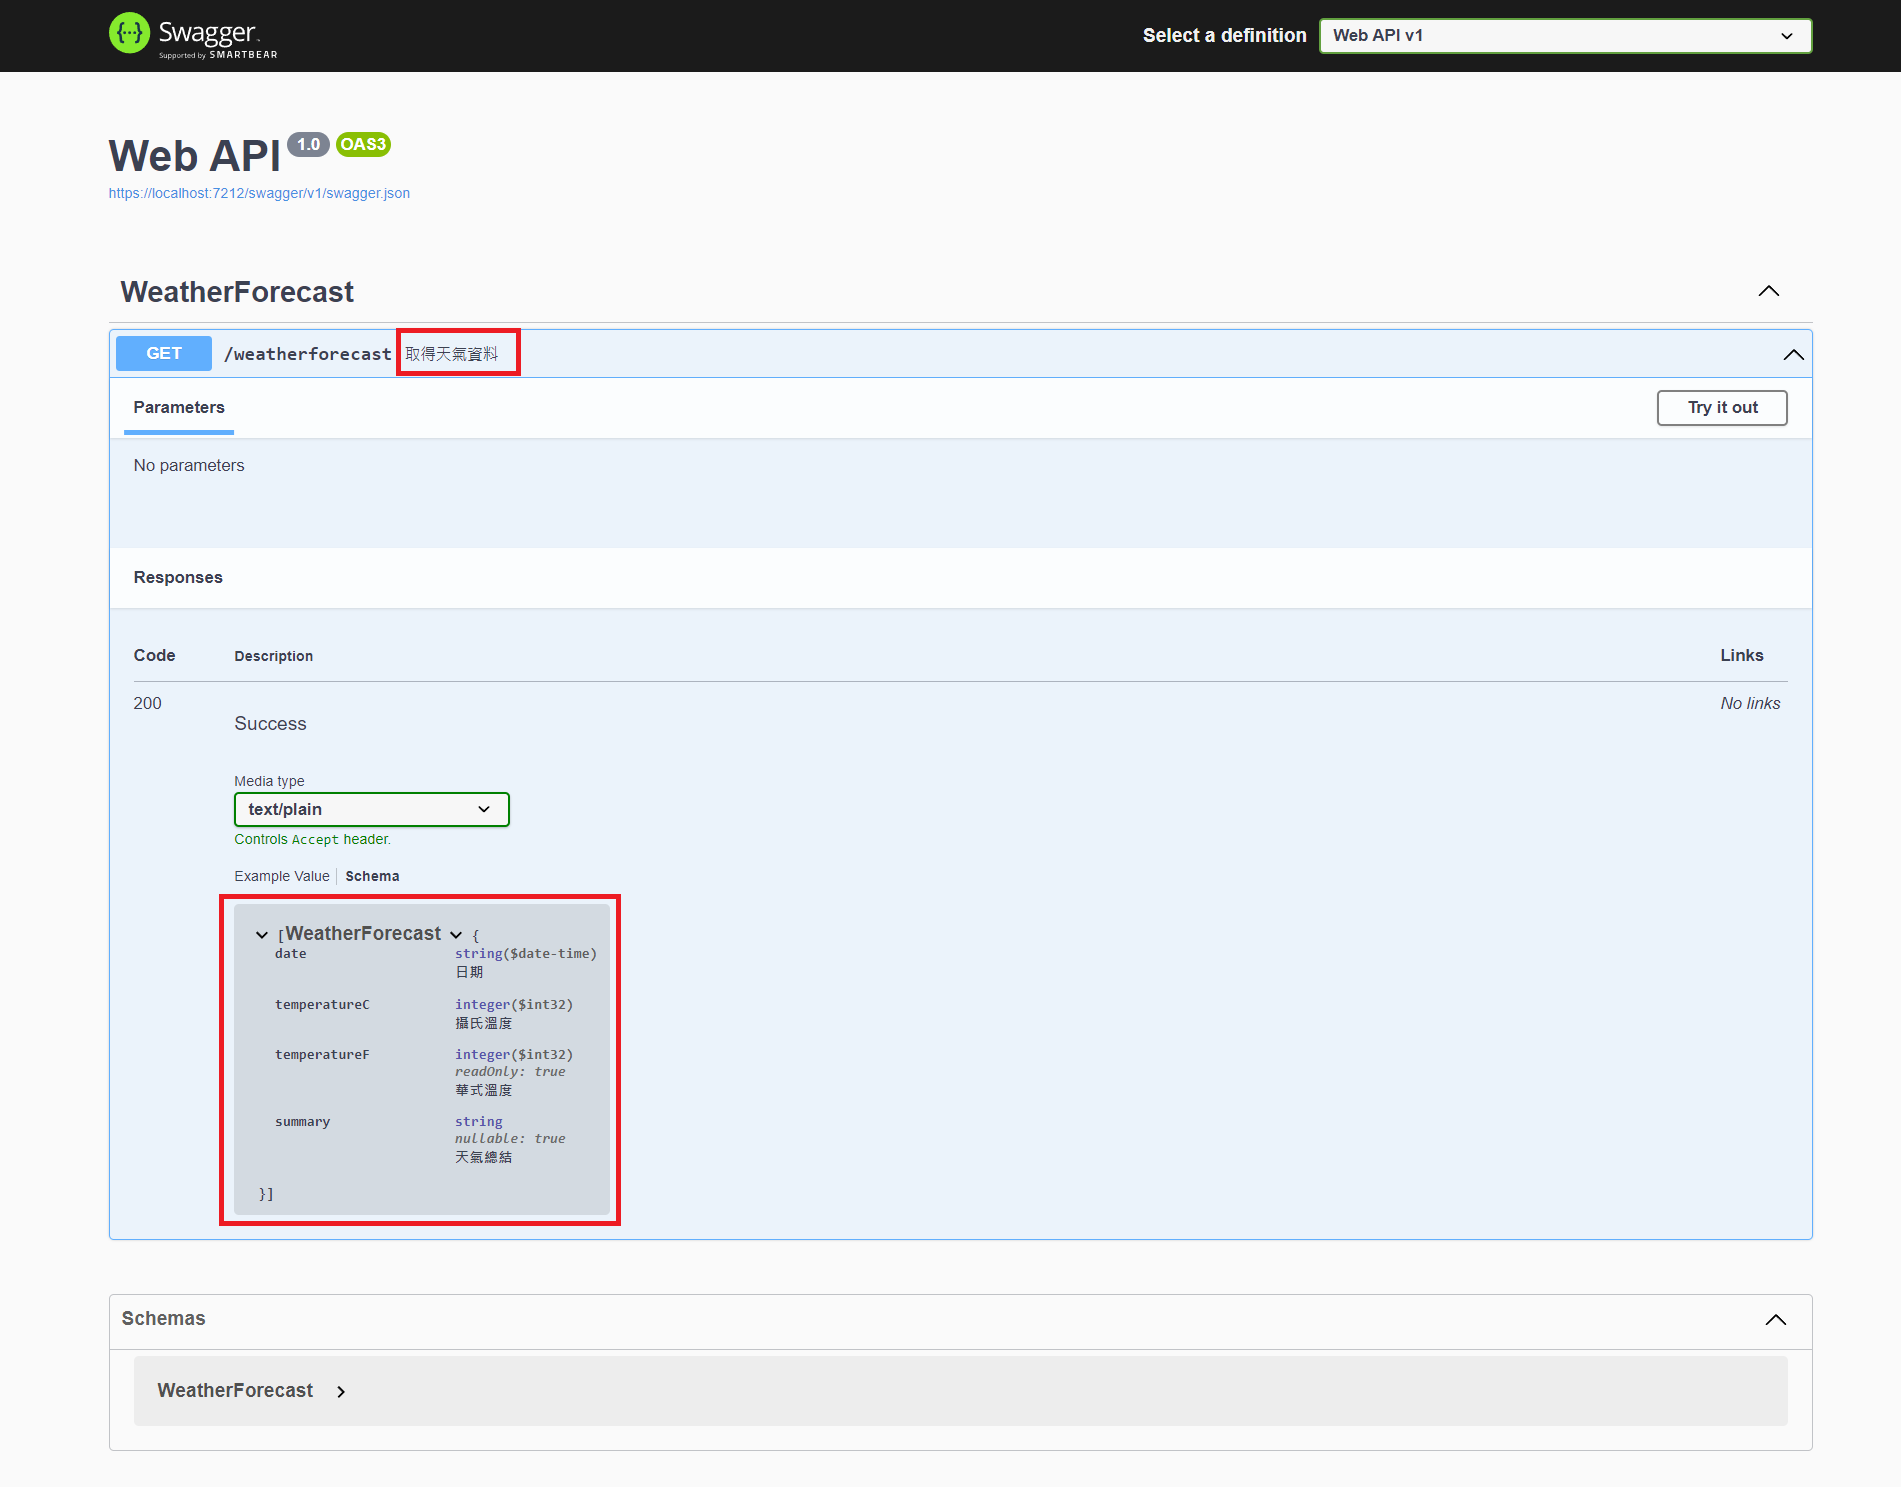The width and height of the screenshot is (1901, 1487).
Task: Collapse the GET /weatherforecast operation chevron
Action: tap(1793, 354)
